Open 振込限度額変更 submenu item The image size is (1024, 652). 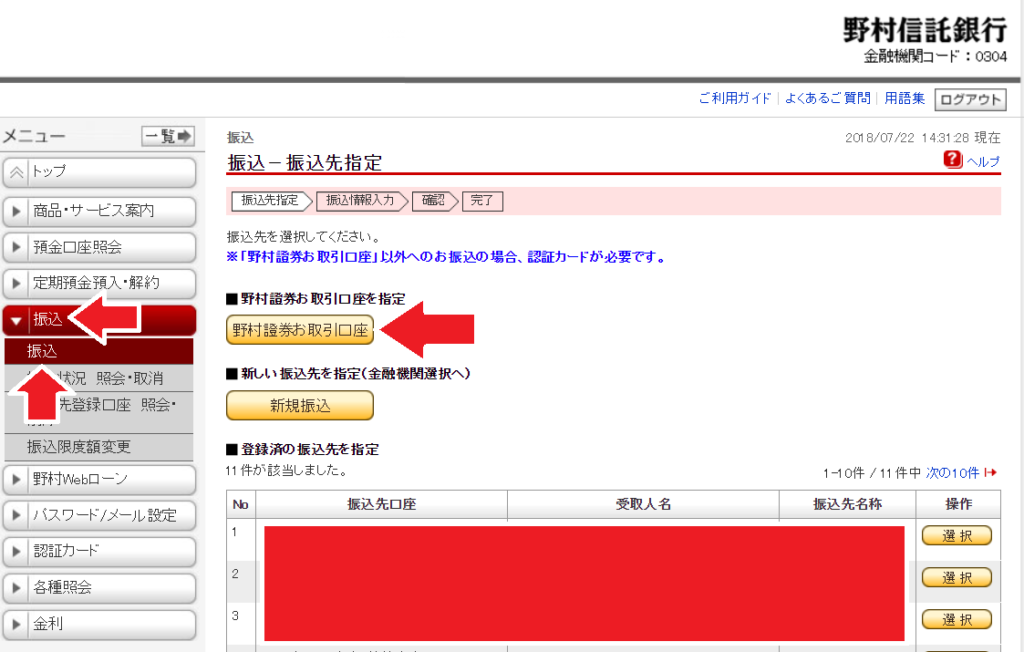coord(99,447)
